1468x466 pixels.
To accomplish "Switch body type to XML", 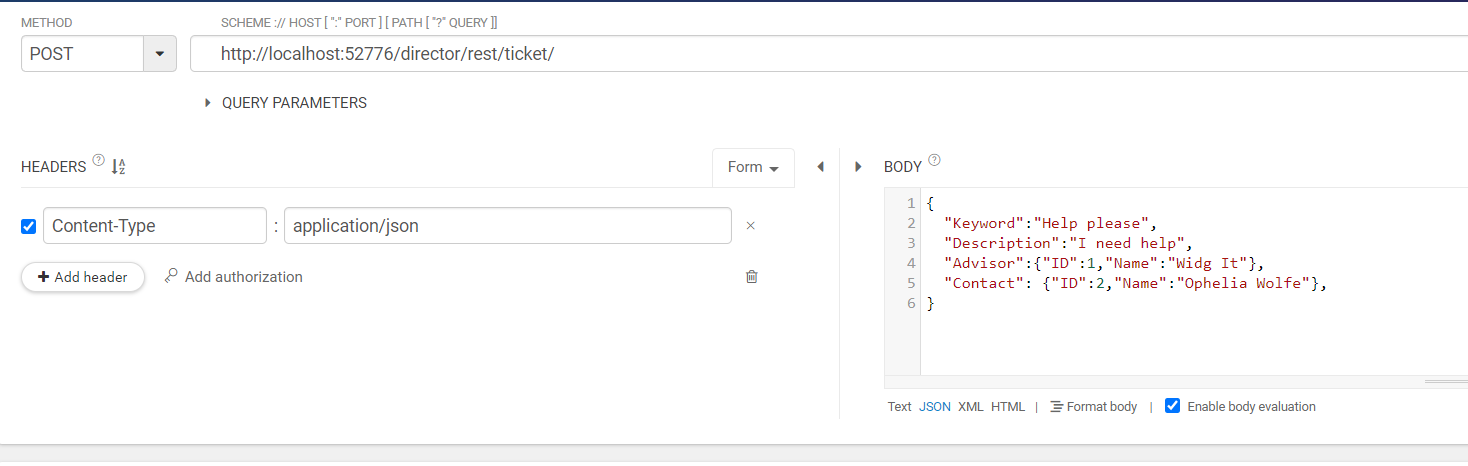I will coord(970,407).
